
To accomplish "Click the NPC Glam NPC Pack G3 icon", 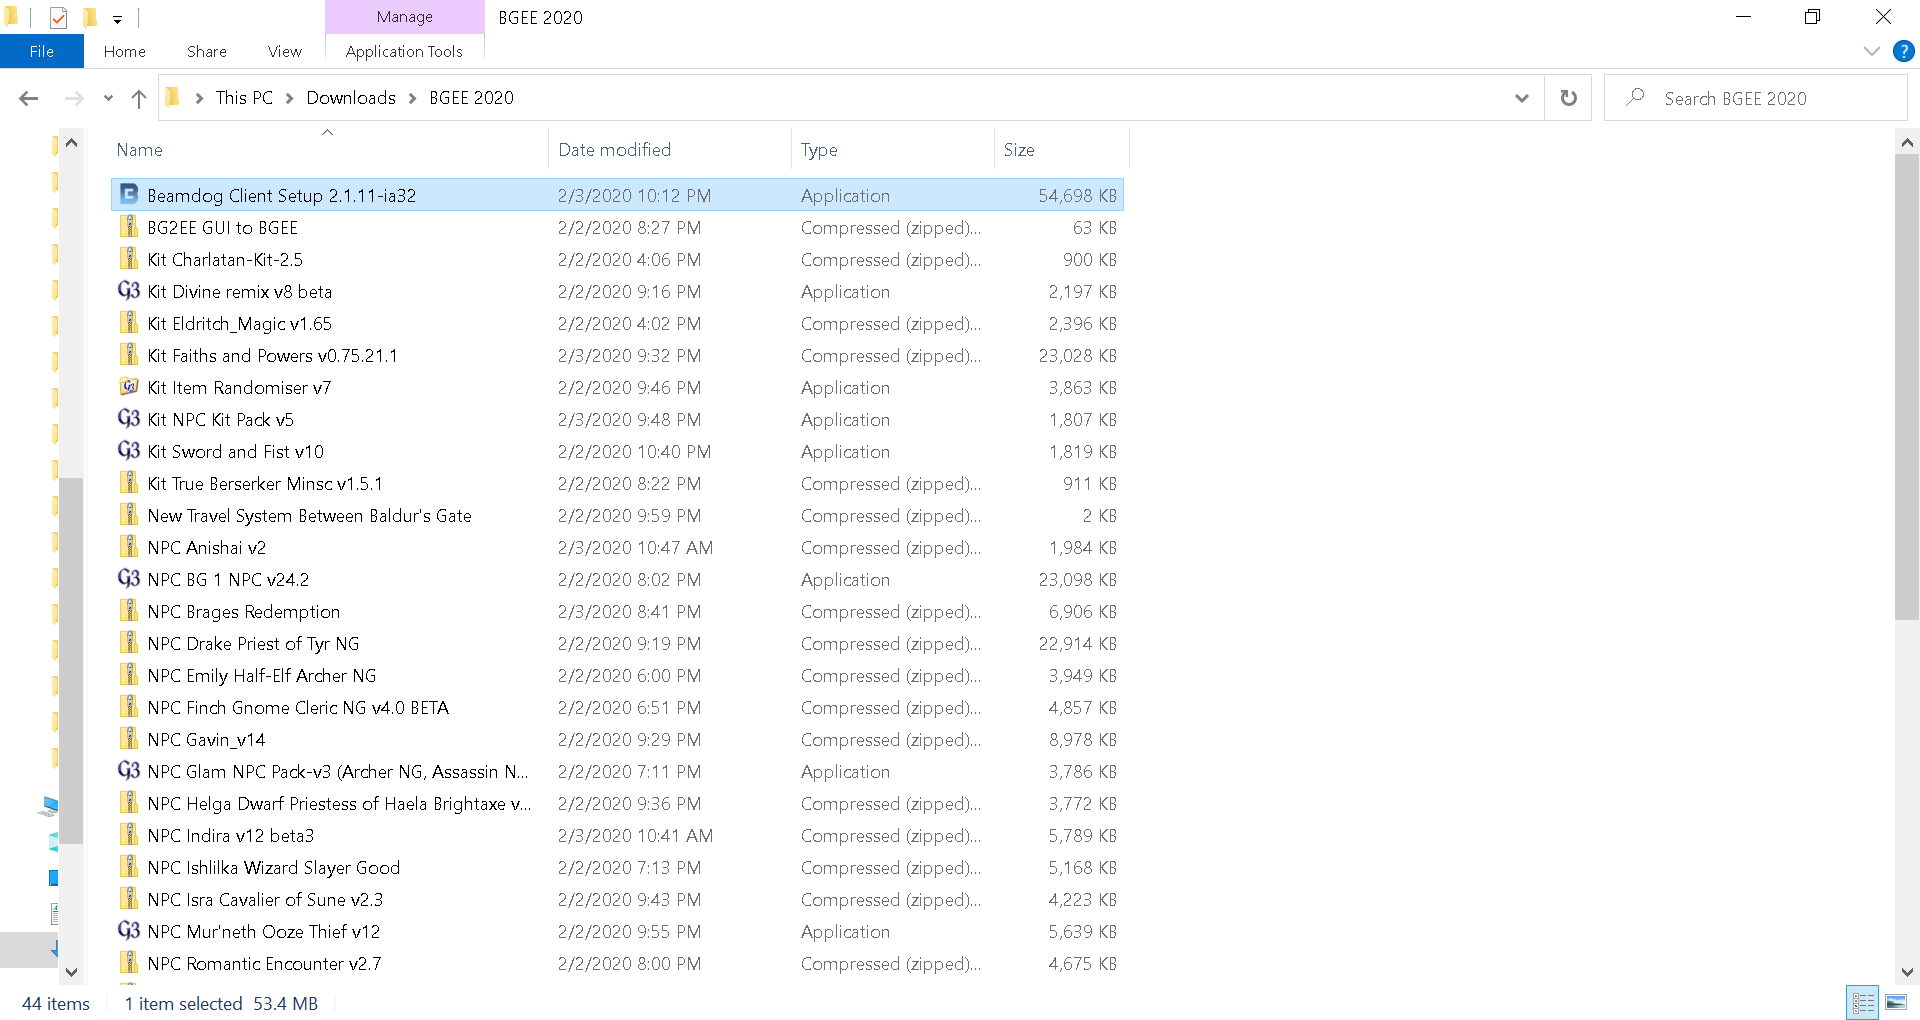I will click(129, 771).
